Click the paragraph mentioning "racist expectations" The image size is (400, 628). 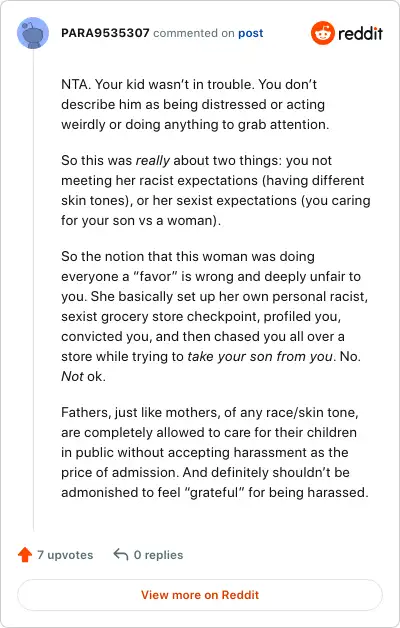(216, 191)
